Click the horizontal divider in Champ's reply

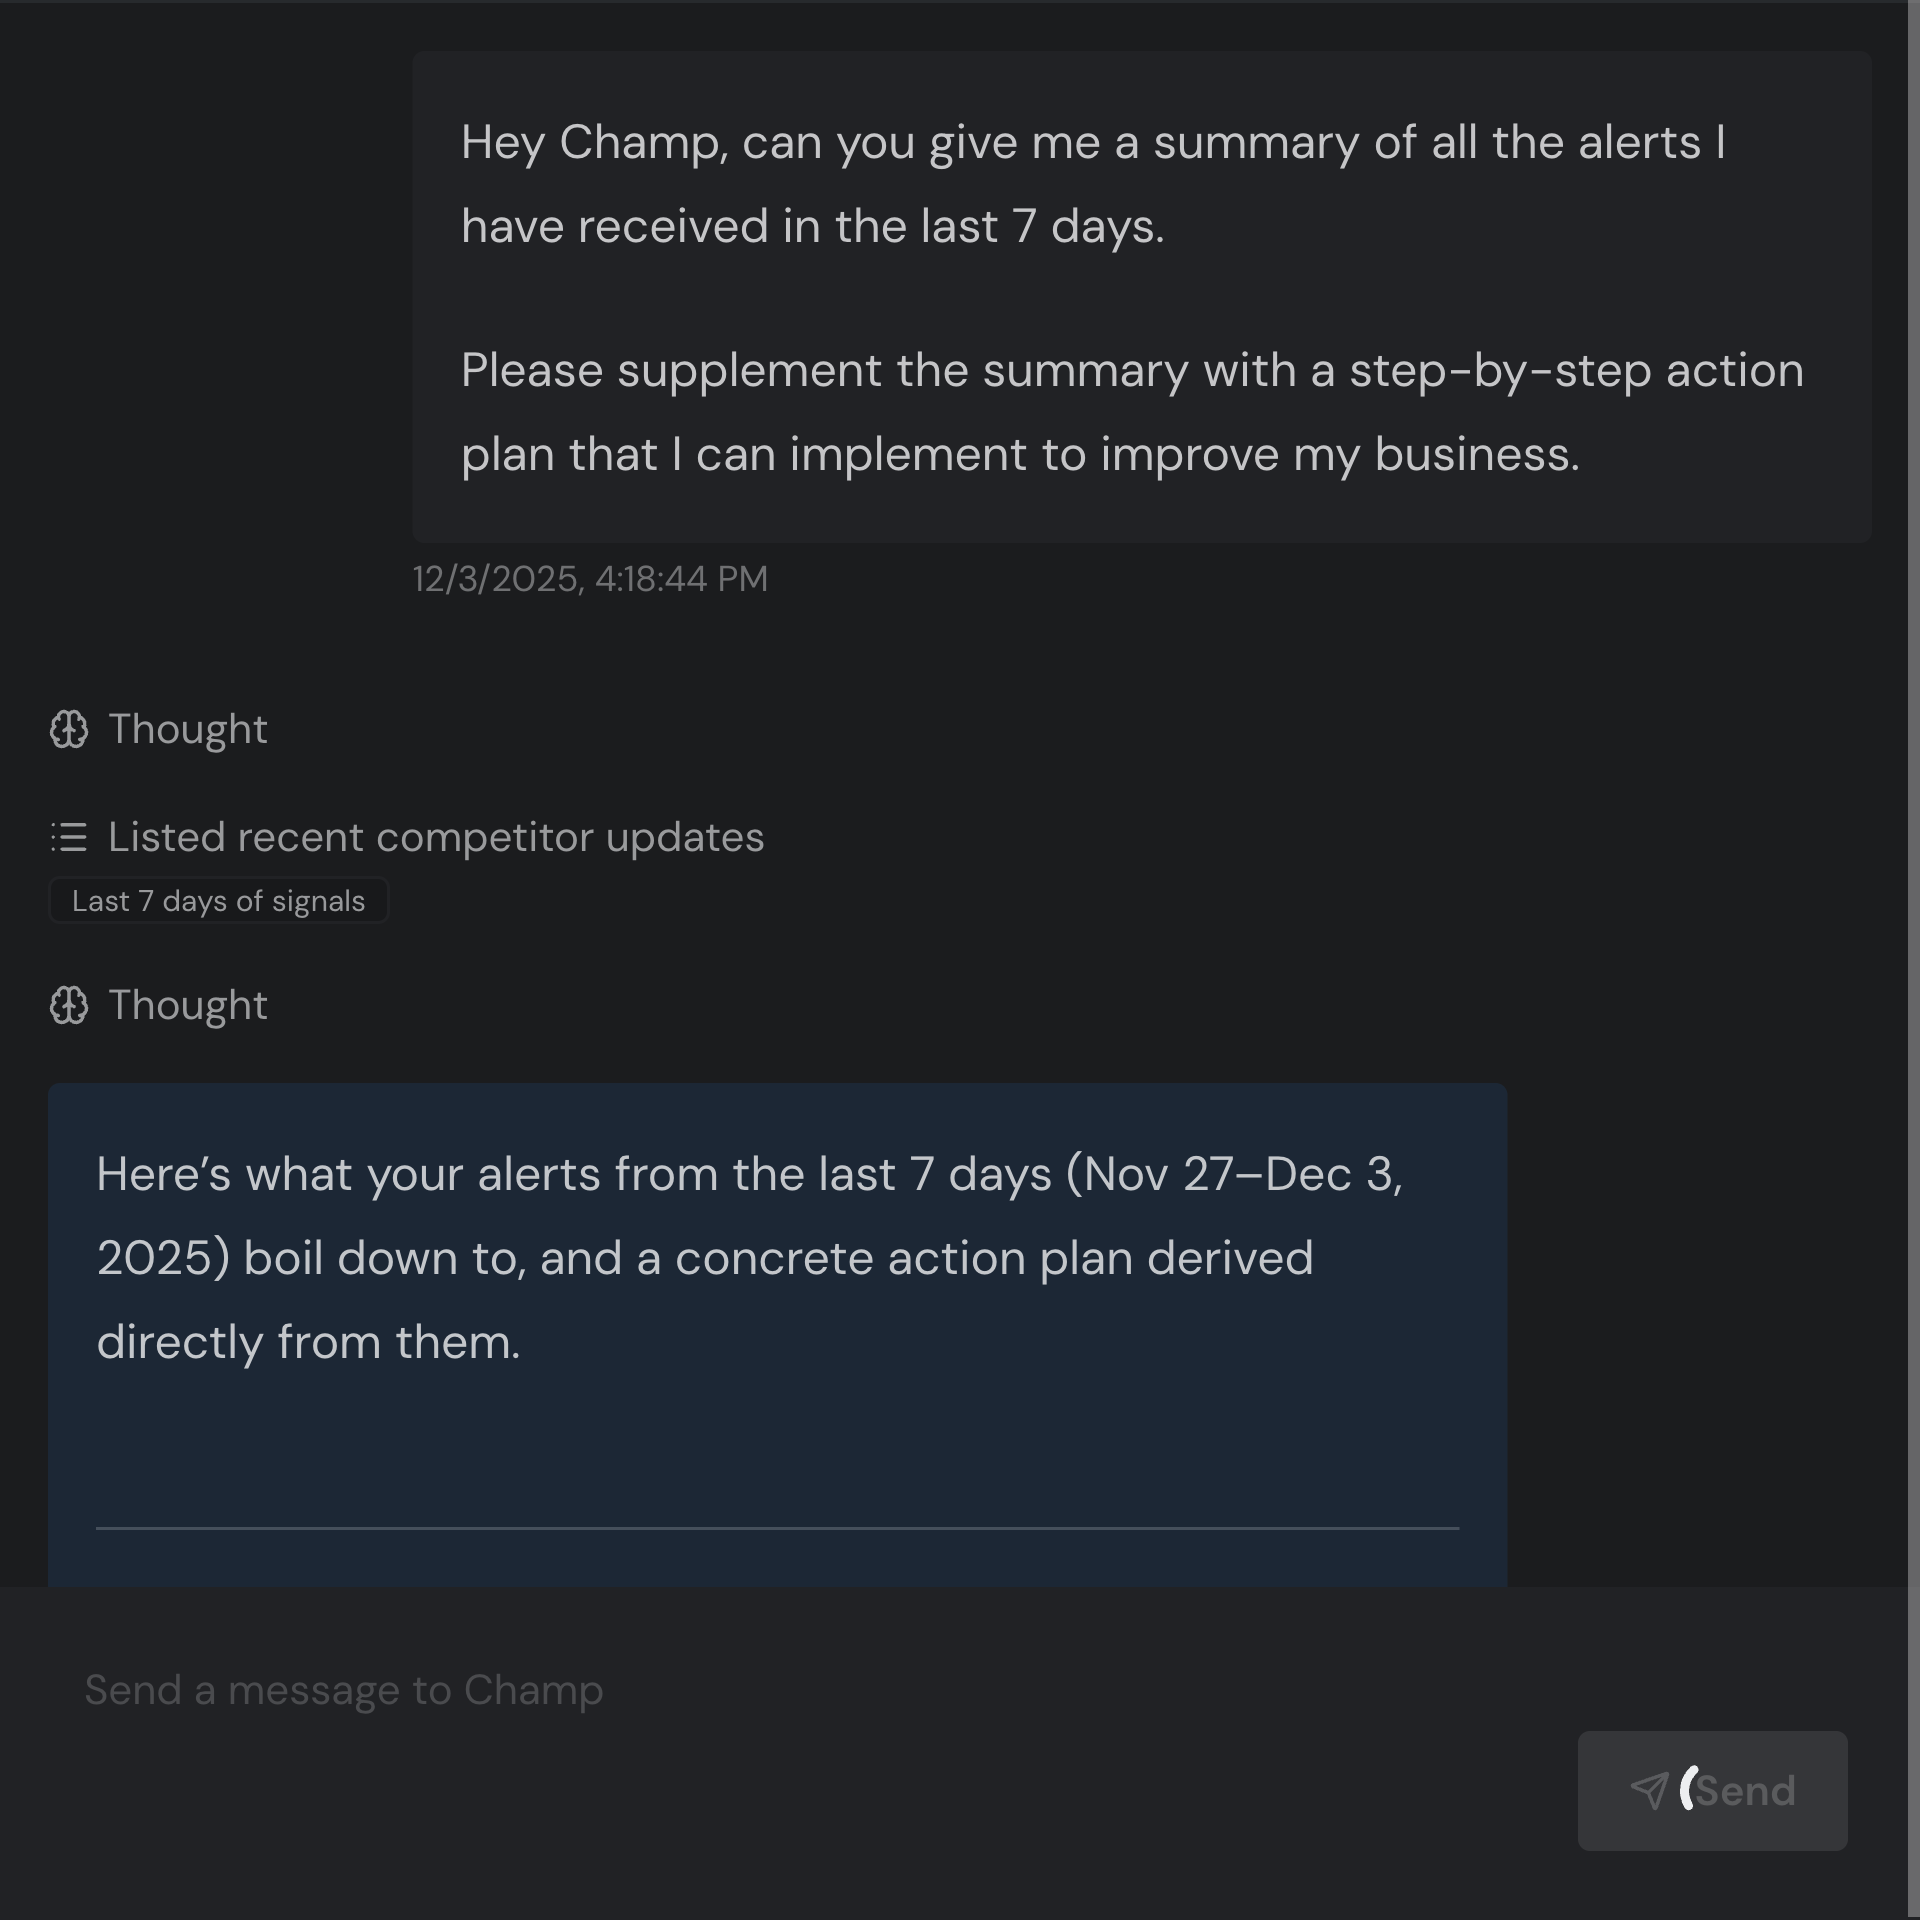coord(777,1528)
